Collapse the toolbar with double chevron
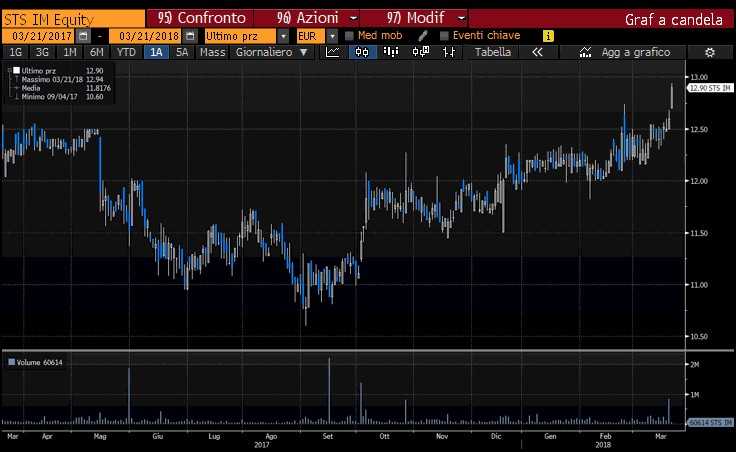This screenshot has height=452, width=736. pyautogui.click(x=537, y=52)
